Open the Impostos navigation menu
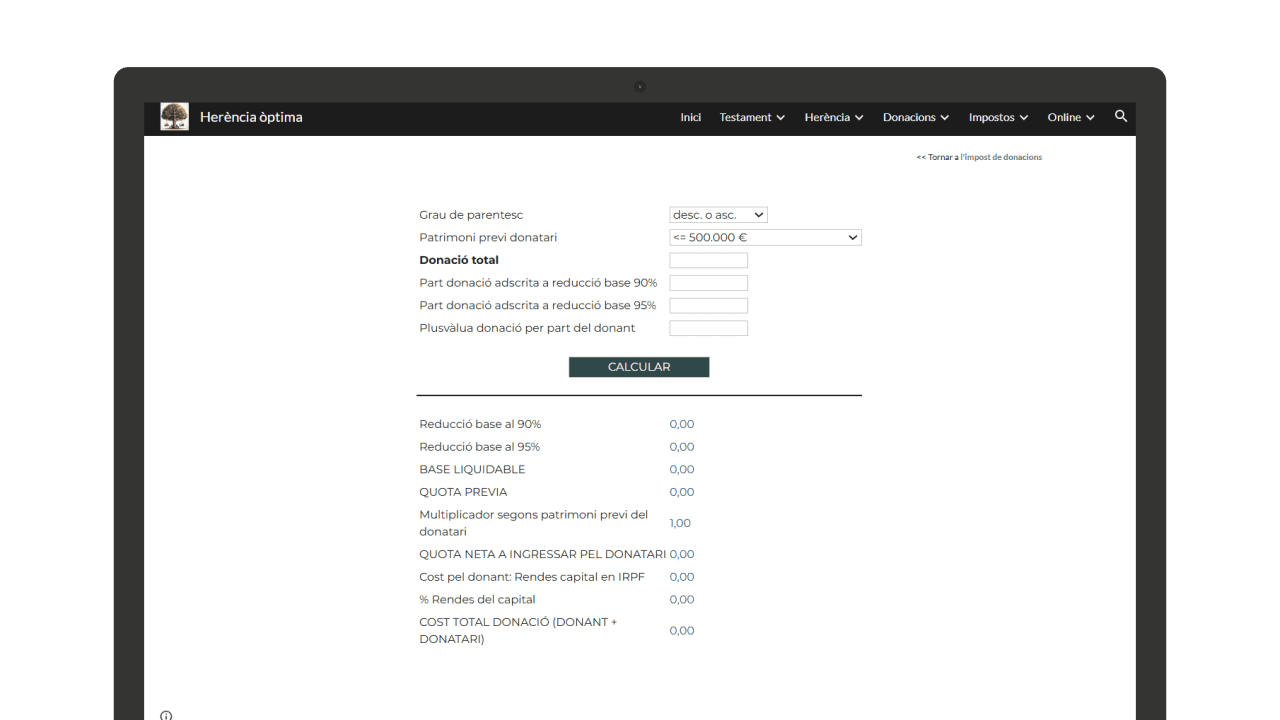This screenshot has height=720, width=1280. 998,117
